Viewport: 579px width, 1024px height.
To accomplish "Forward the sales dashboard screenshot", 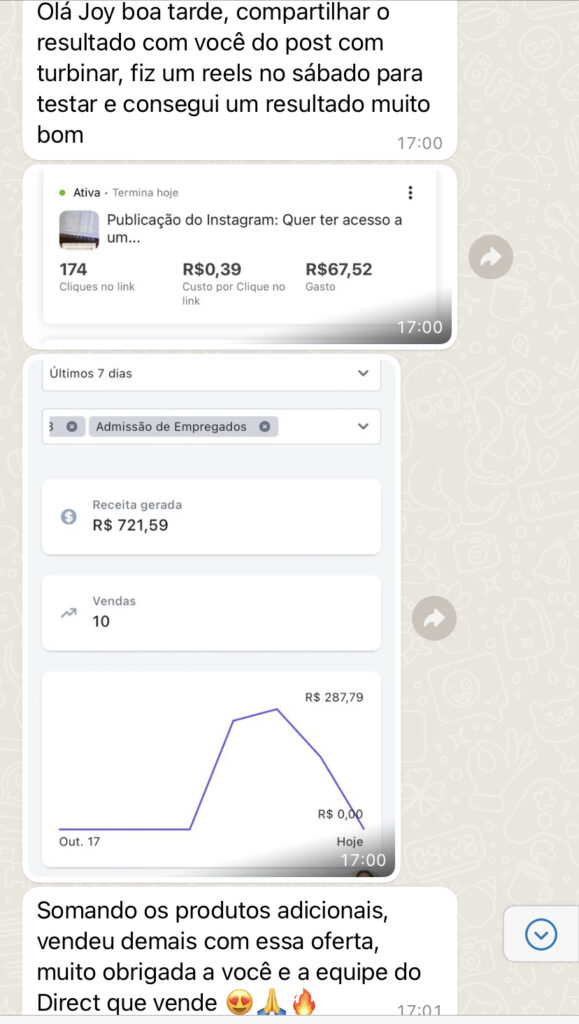I will pyautogui.click(x=434, y=617).
